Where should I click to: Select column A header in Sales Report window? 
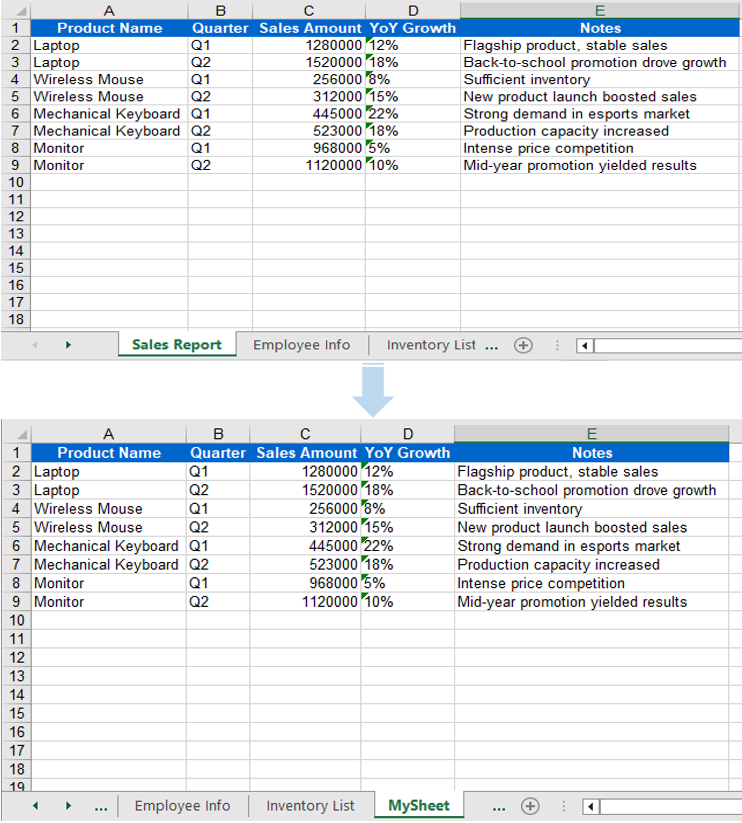[x=109, y=10]
